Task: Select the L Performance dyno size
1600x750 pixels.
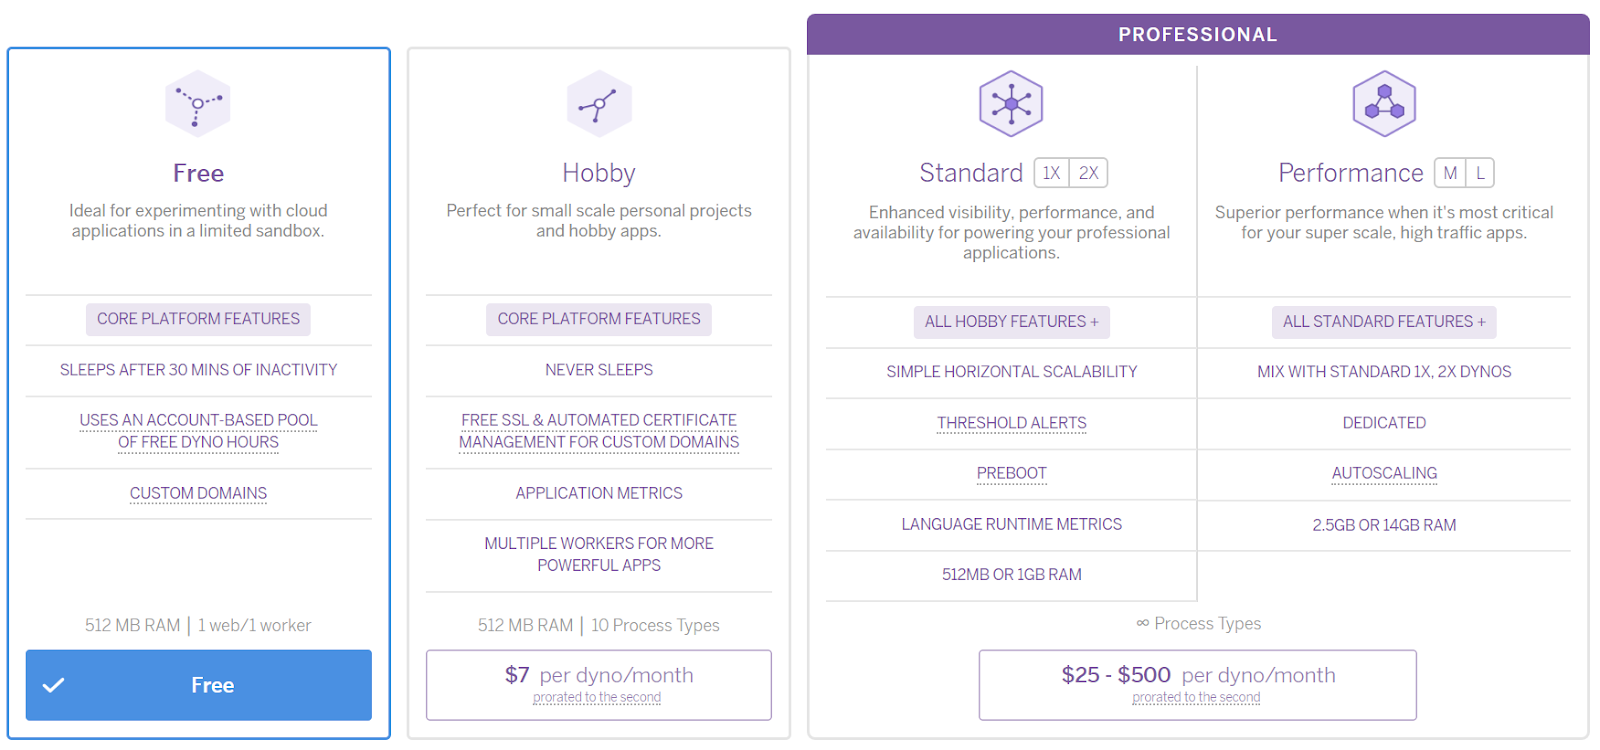Action: click(x=1480, y=173)
